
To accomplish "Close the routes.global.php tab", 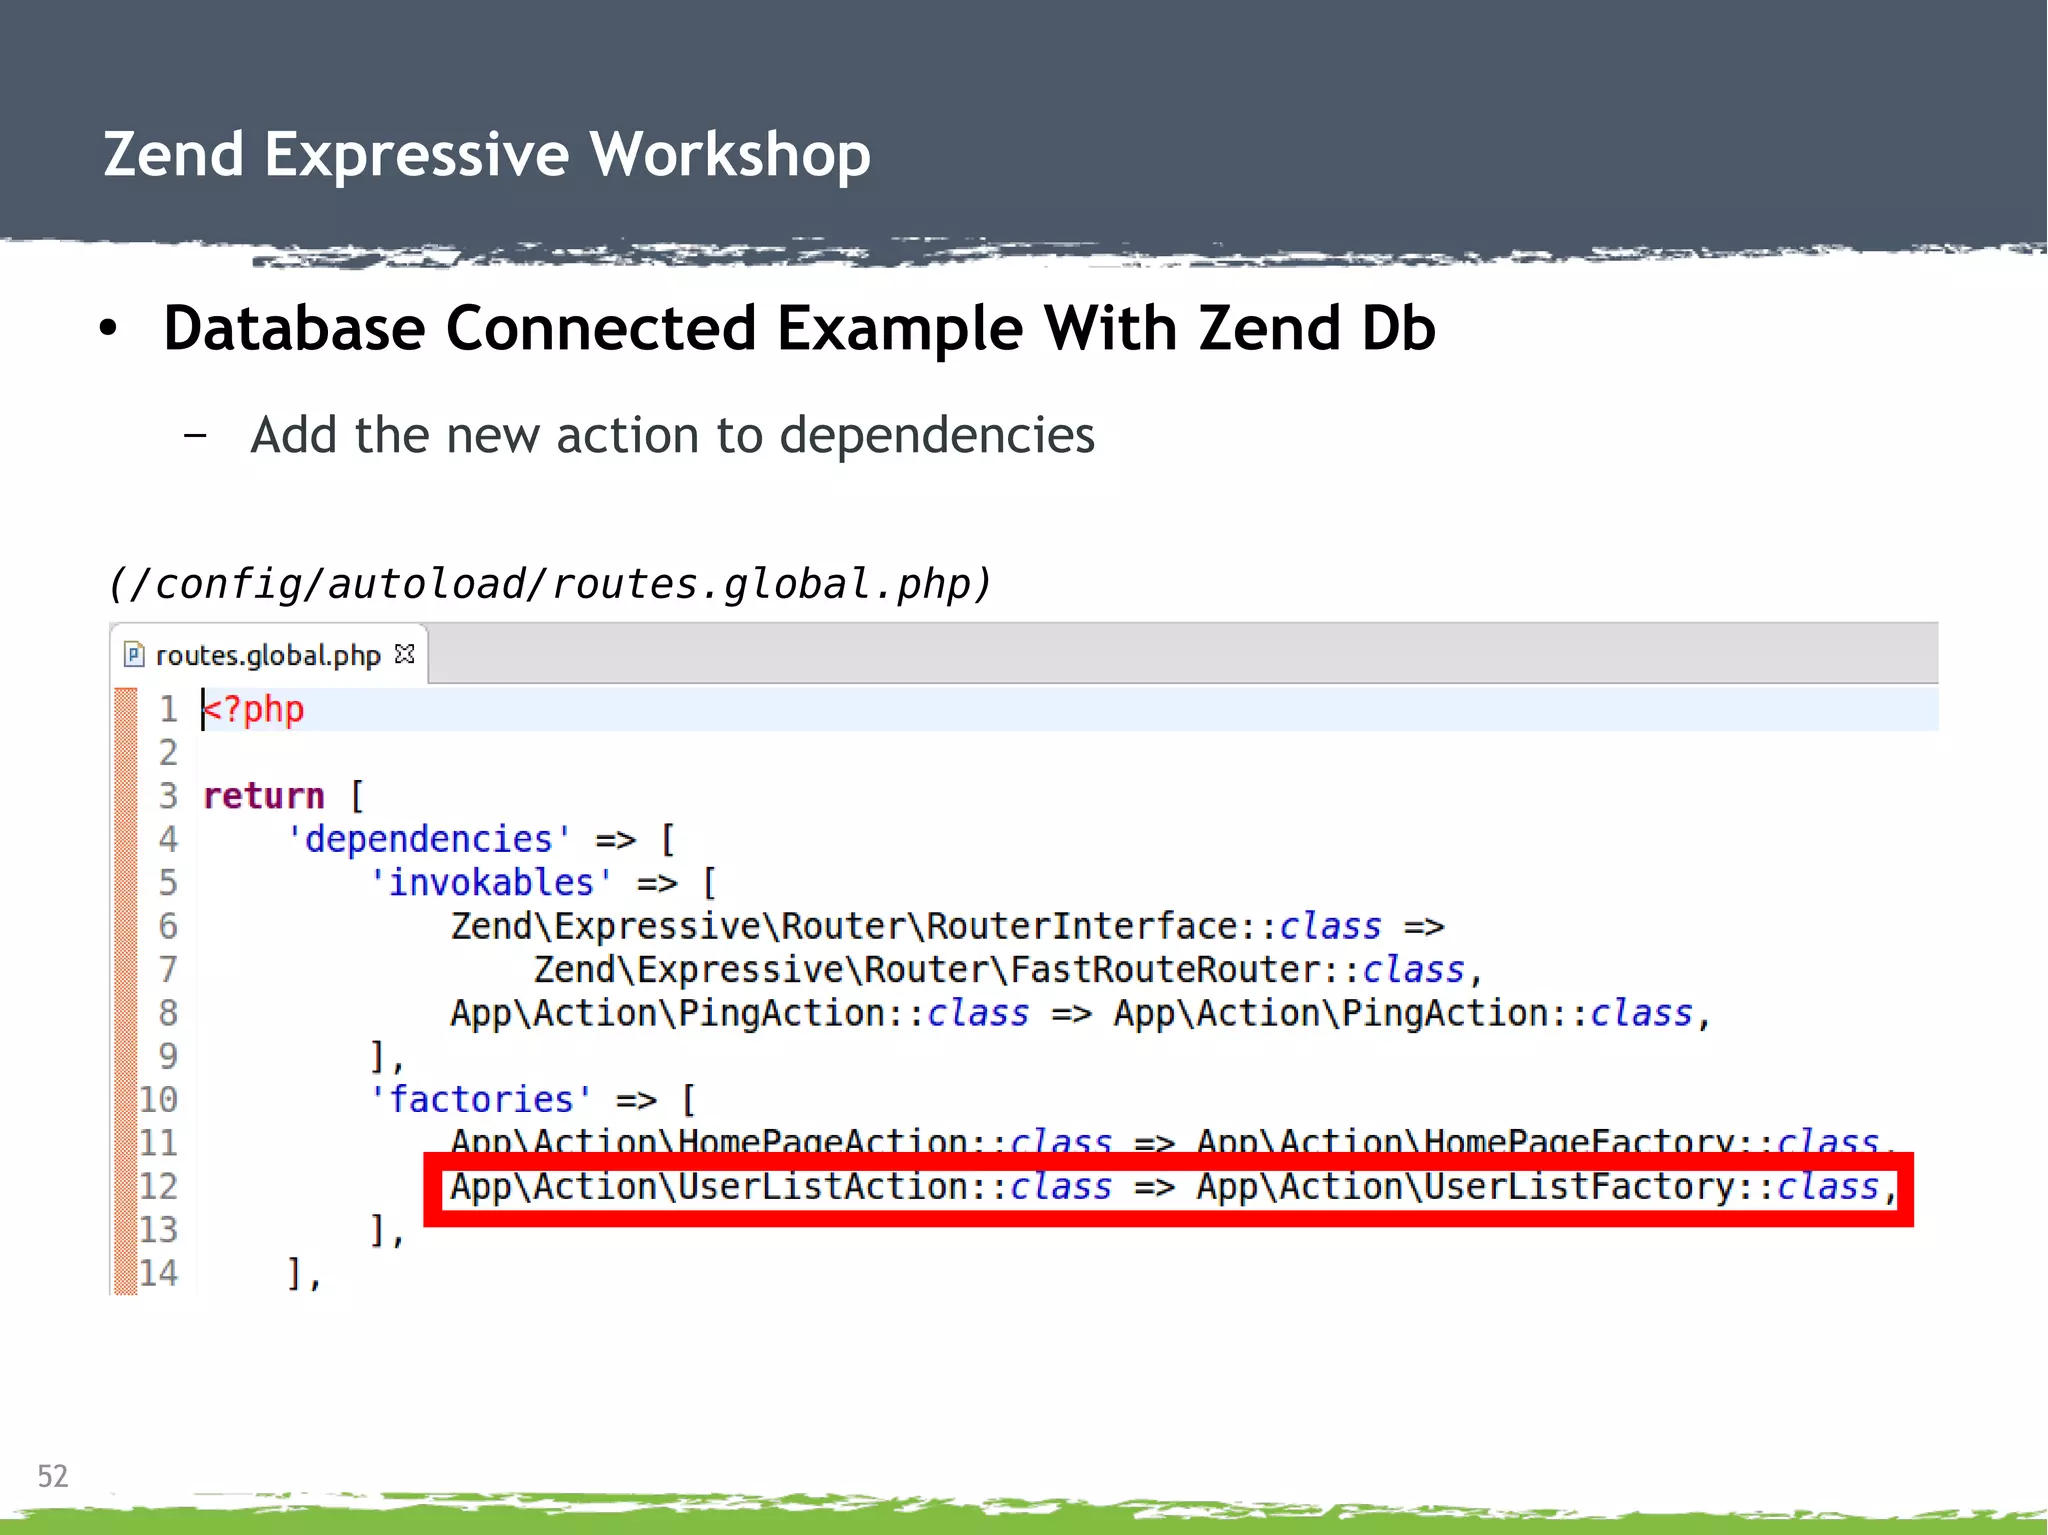I will (405, 654).
